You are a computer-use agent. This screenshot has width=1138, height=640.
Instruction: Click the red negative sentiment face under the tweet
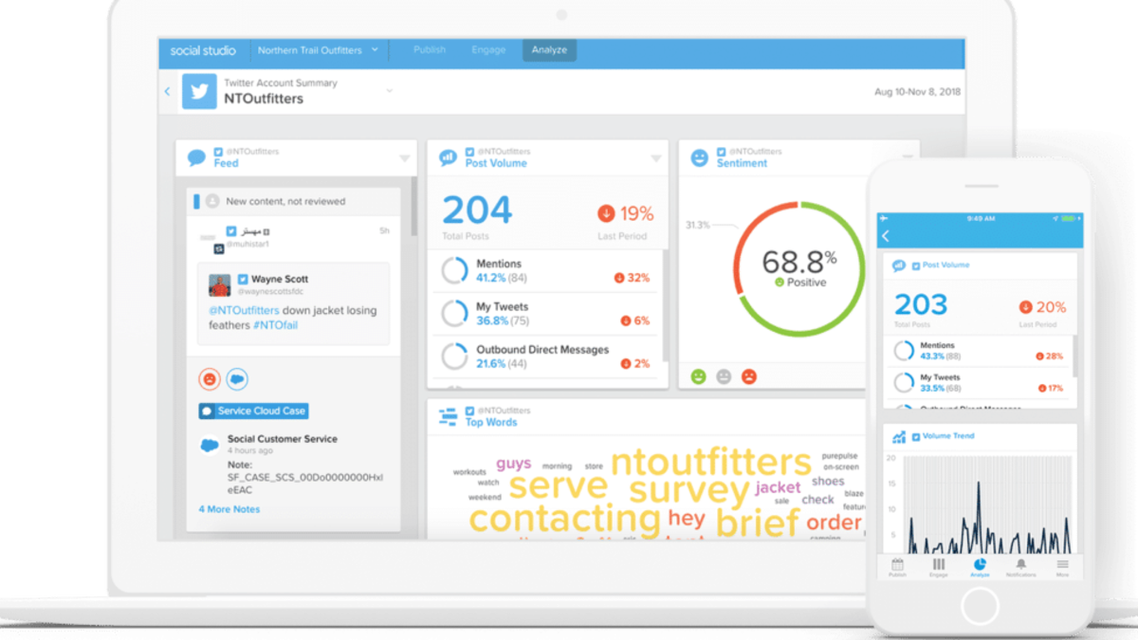point(210,379)
